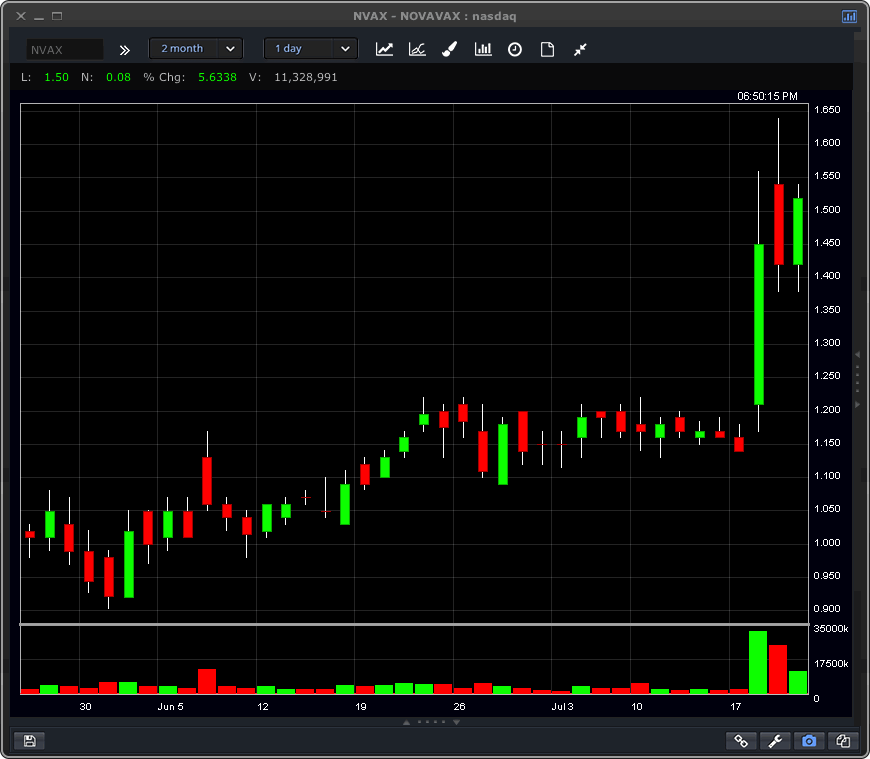This screenshot has width=870, height=759.
Task: Take a chart snapshot with camera icon
Action: (x=809, y=741)
